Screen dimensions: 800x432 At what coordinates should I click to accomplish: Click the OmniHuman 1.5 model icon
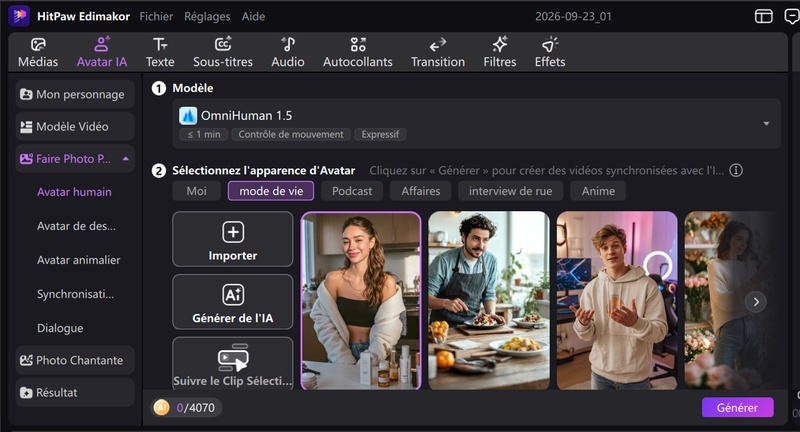click(188, 116)
